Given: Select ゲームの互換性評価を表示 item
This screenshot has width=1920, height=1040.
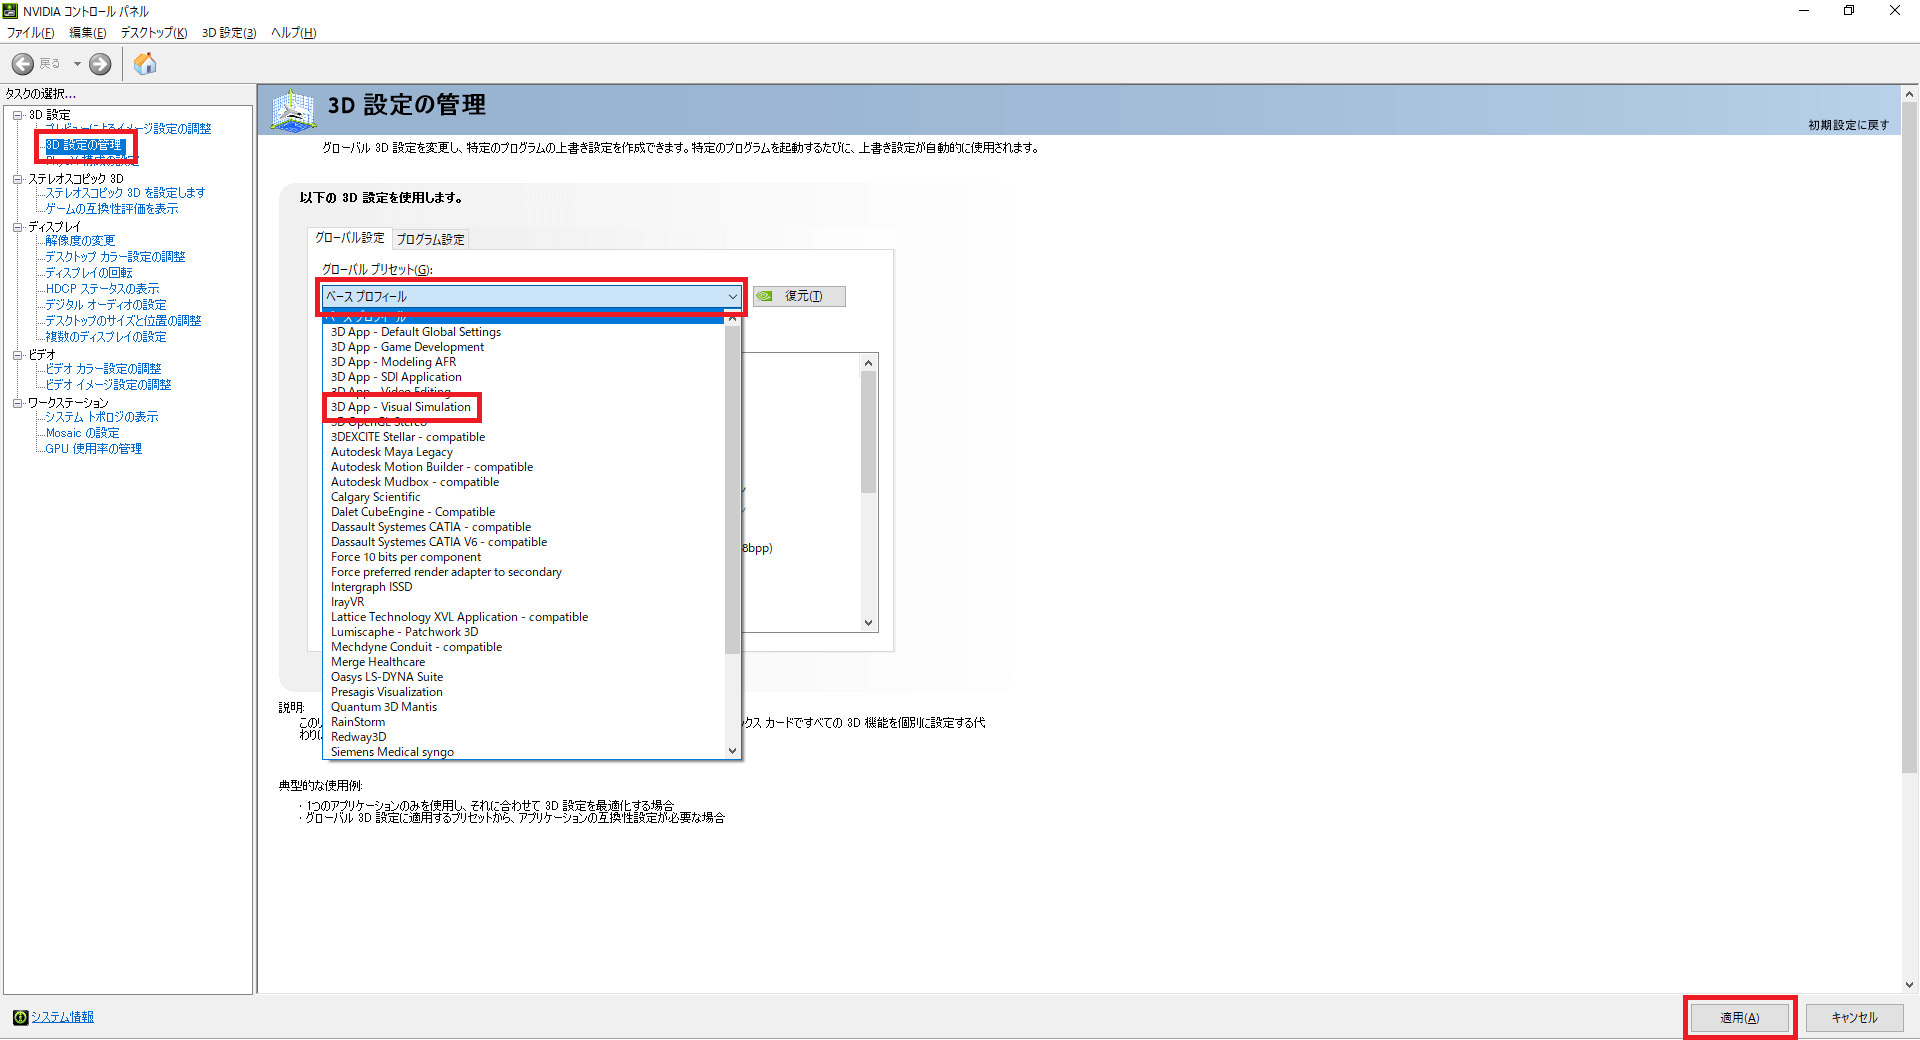Looking at the screenshot, I should (112, 209).
